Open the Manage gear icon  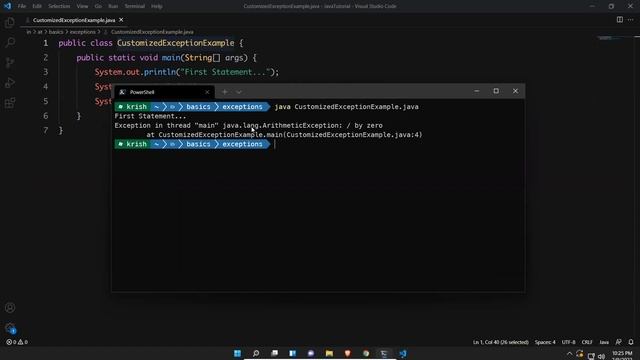pyautogui.click(x=10, y=328)
